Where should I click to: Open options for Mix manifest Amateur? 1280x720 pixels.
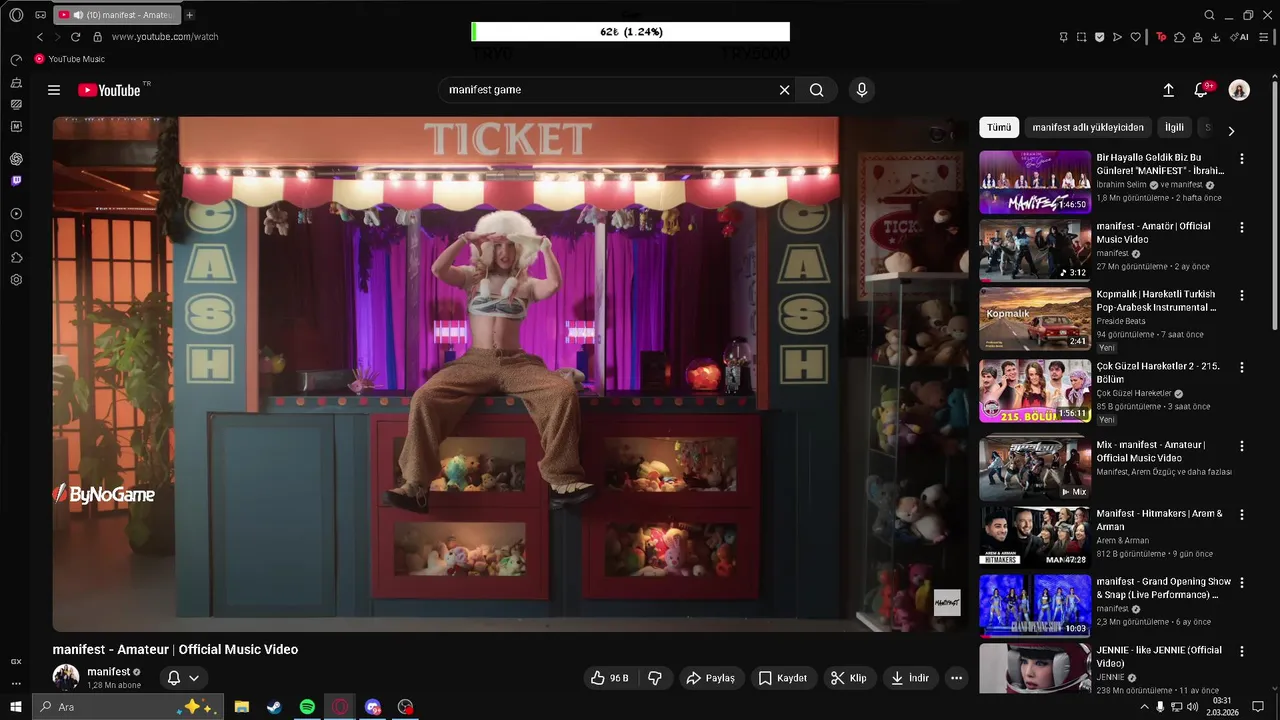[1242, 446]
